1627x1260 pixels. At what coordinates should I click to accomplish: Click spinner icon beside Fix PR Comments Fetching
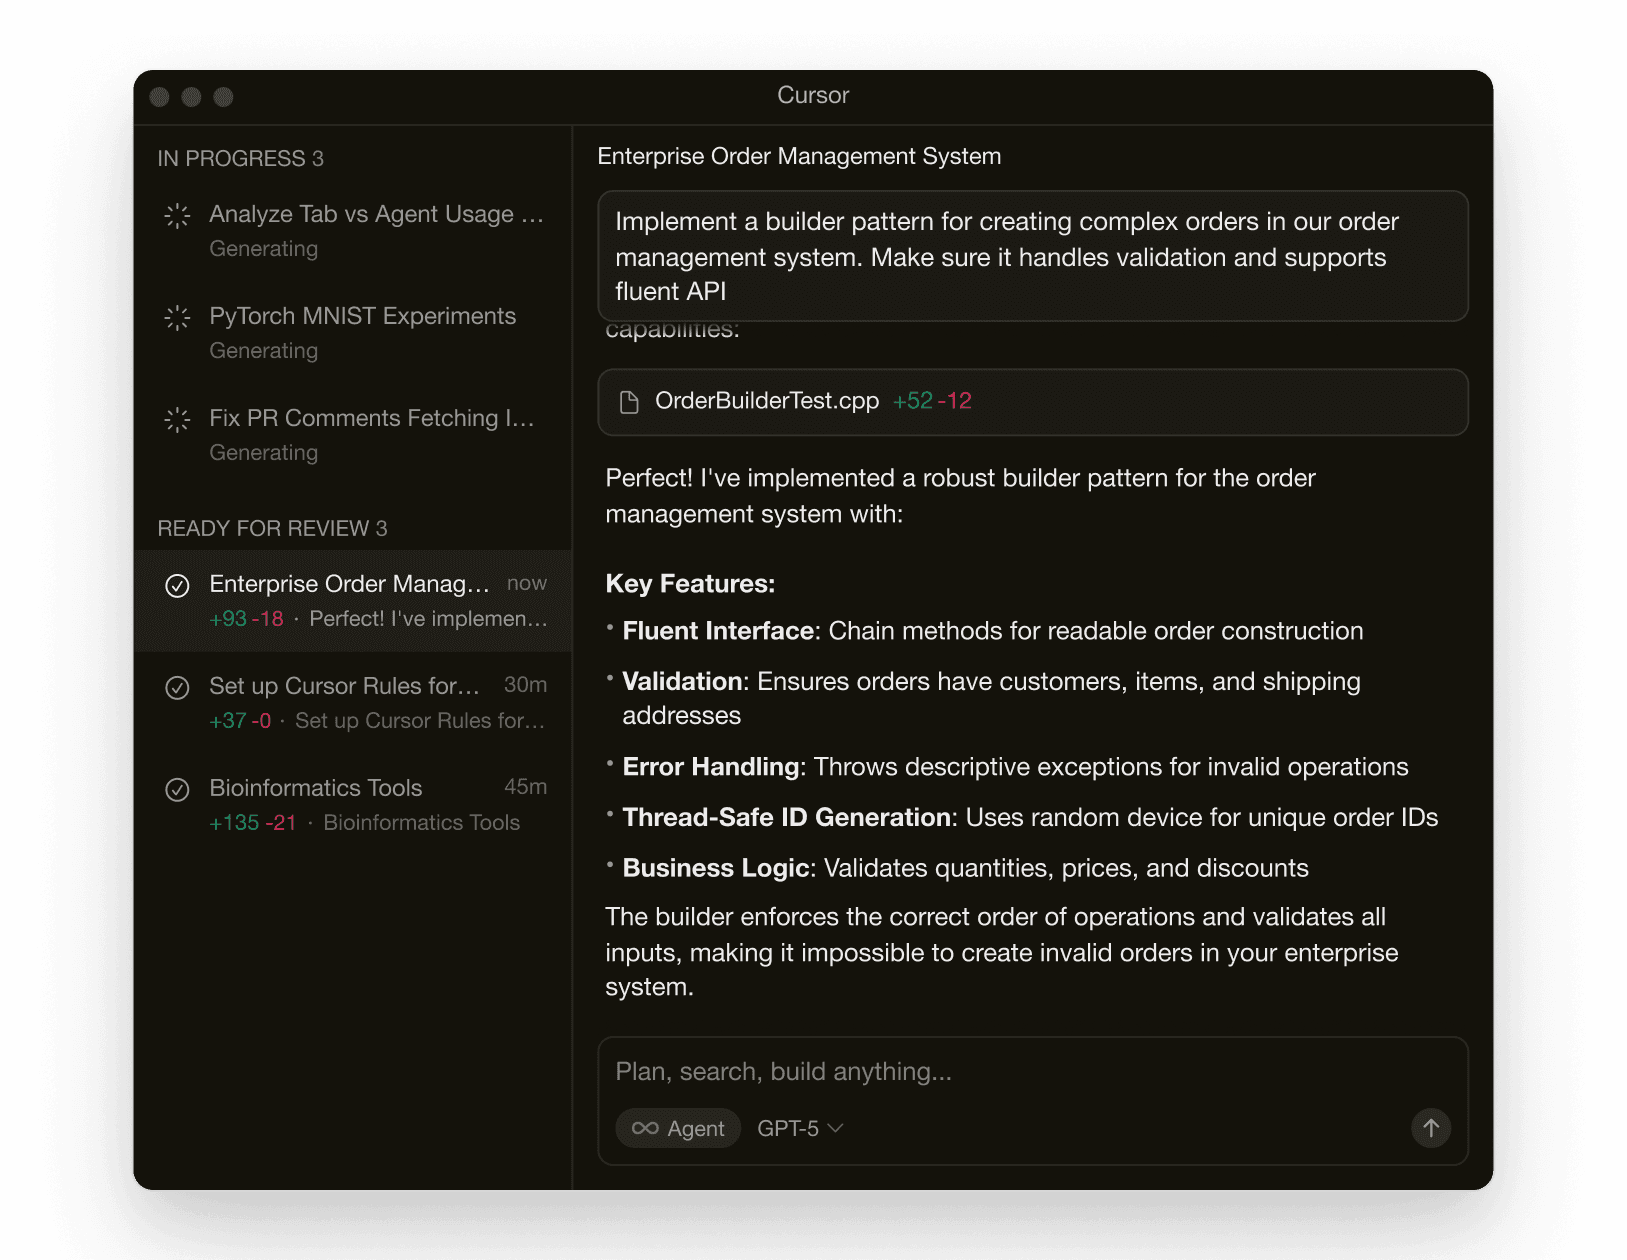coord(177,420)
